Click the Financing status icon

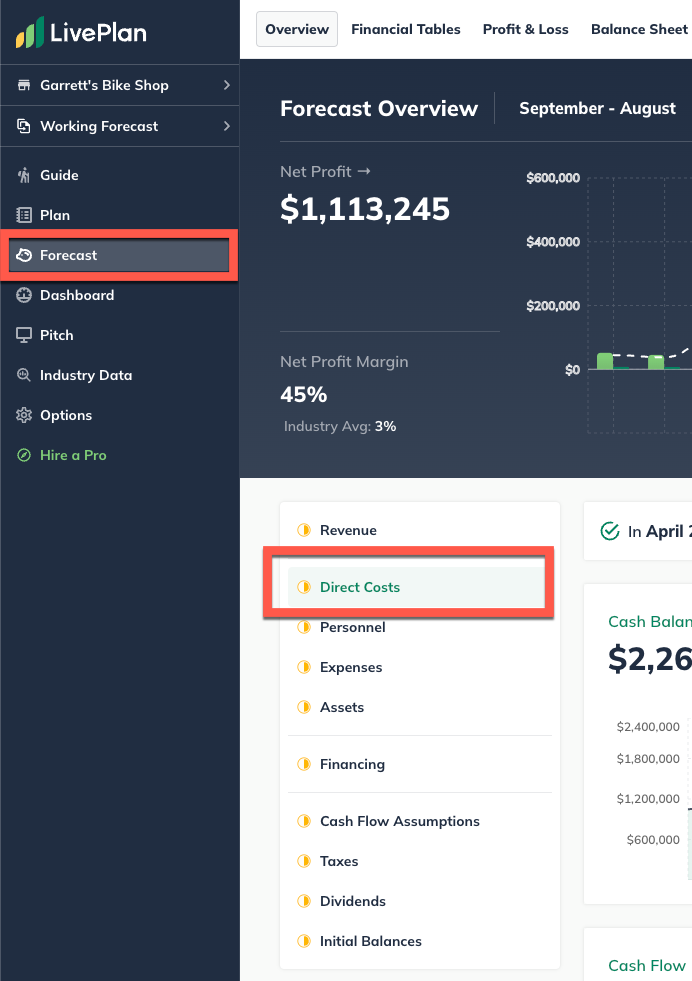tap(304, 764)
